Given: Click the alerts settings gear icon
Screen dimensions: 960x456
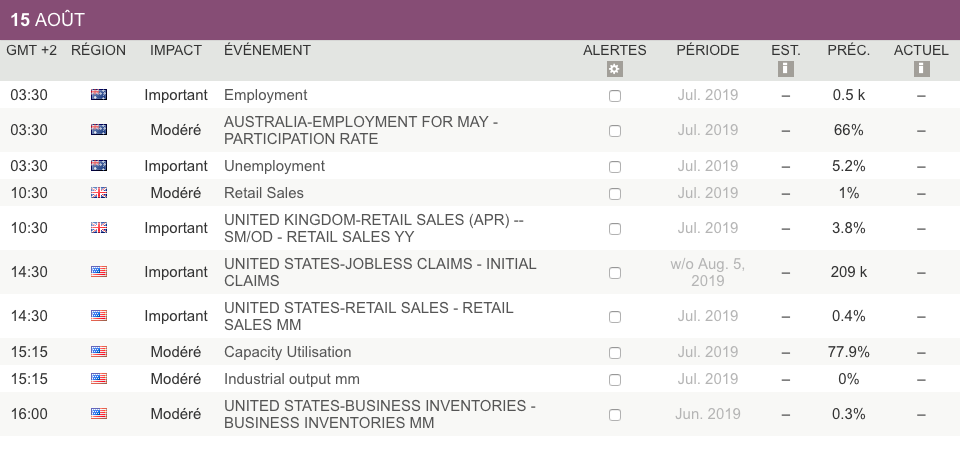Looking at the screenshot, I should [614, 69].
